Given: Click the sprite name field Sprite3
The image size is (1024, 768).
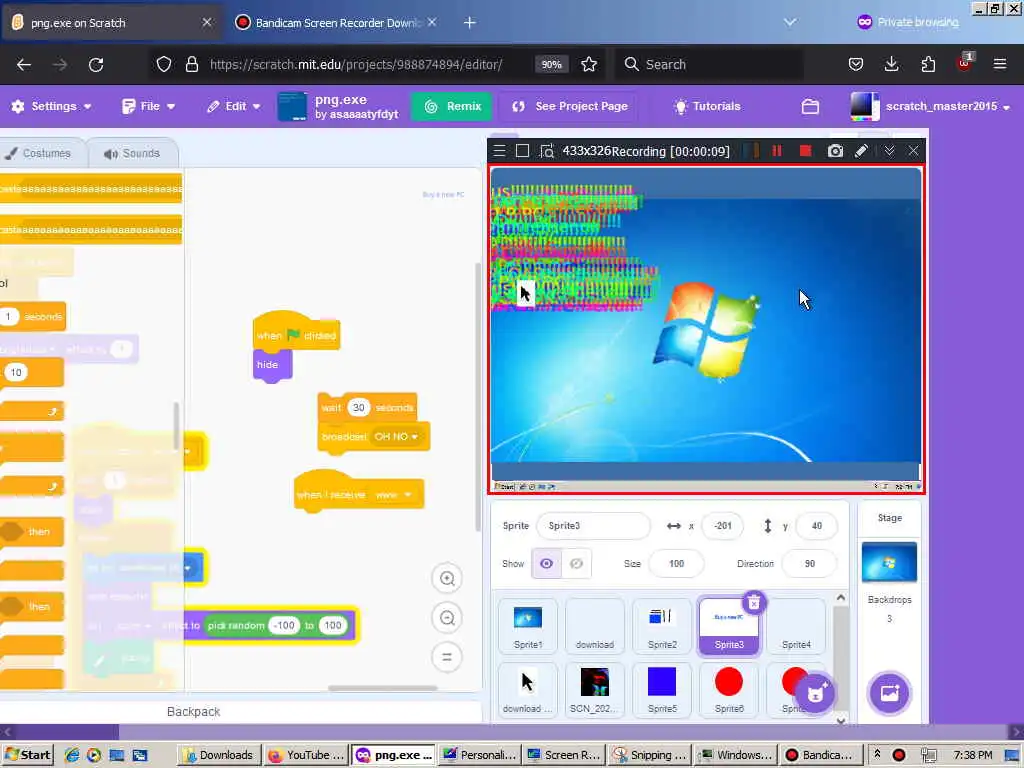Looking at the screenshot, I should [593, 526].
